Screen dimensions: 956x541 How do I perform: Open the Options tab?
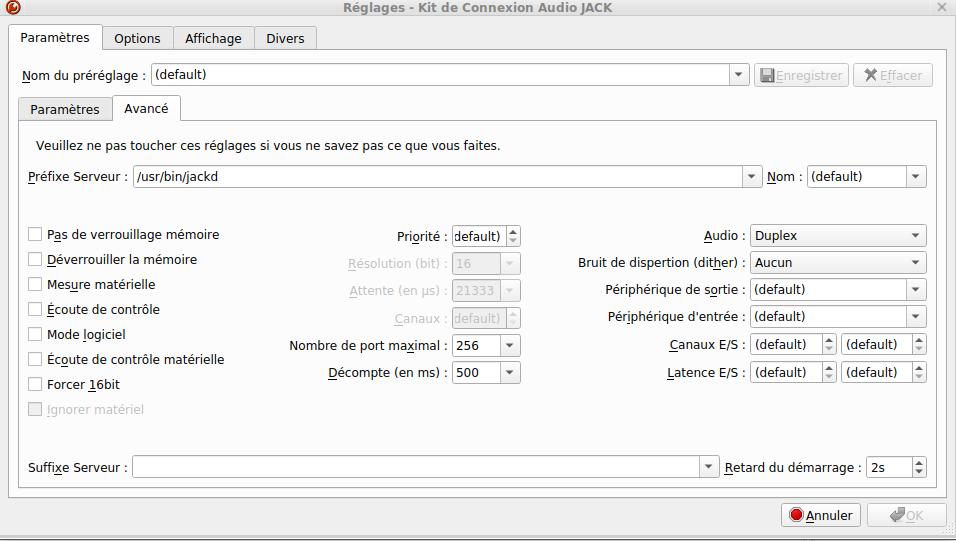click(137, 38)
